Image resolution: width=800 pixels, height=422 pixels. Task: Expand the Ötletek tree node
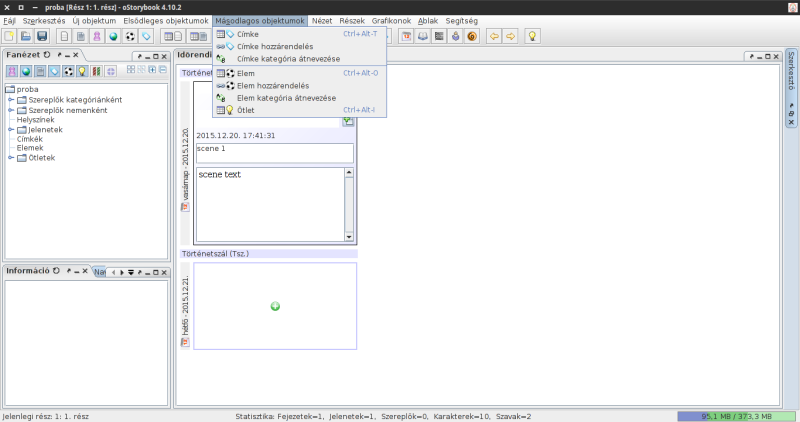coord(11,157)
